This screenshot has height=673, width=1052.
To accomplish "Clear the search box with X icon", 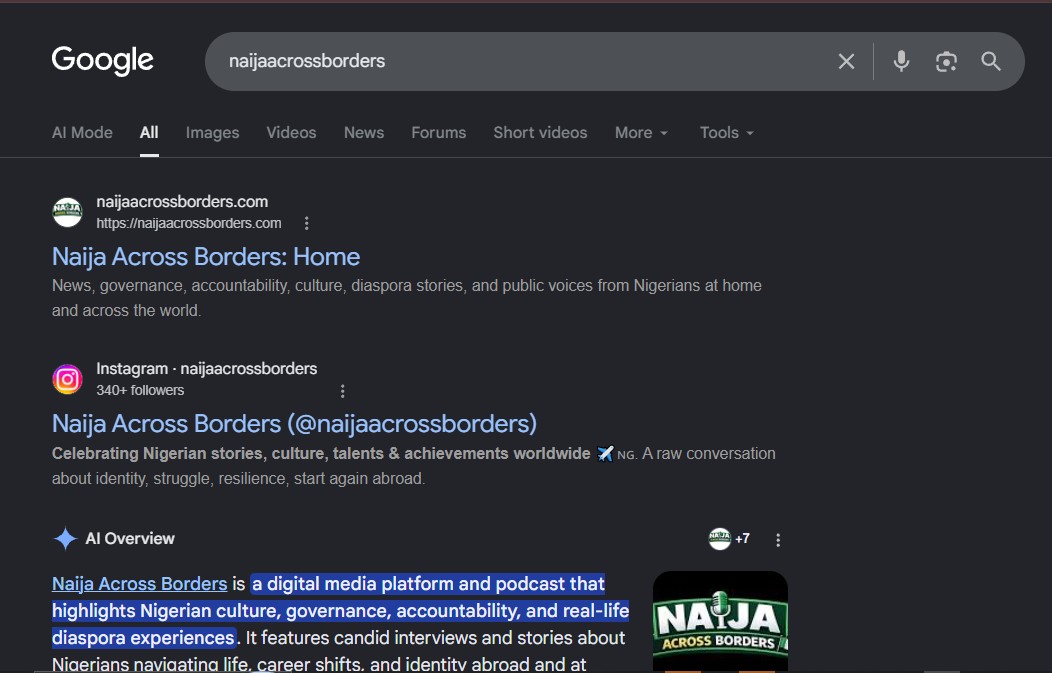I will point(846,62).
